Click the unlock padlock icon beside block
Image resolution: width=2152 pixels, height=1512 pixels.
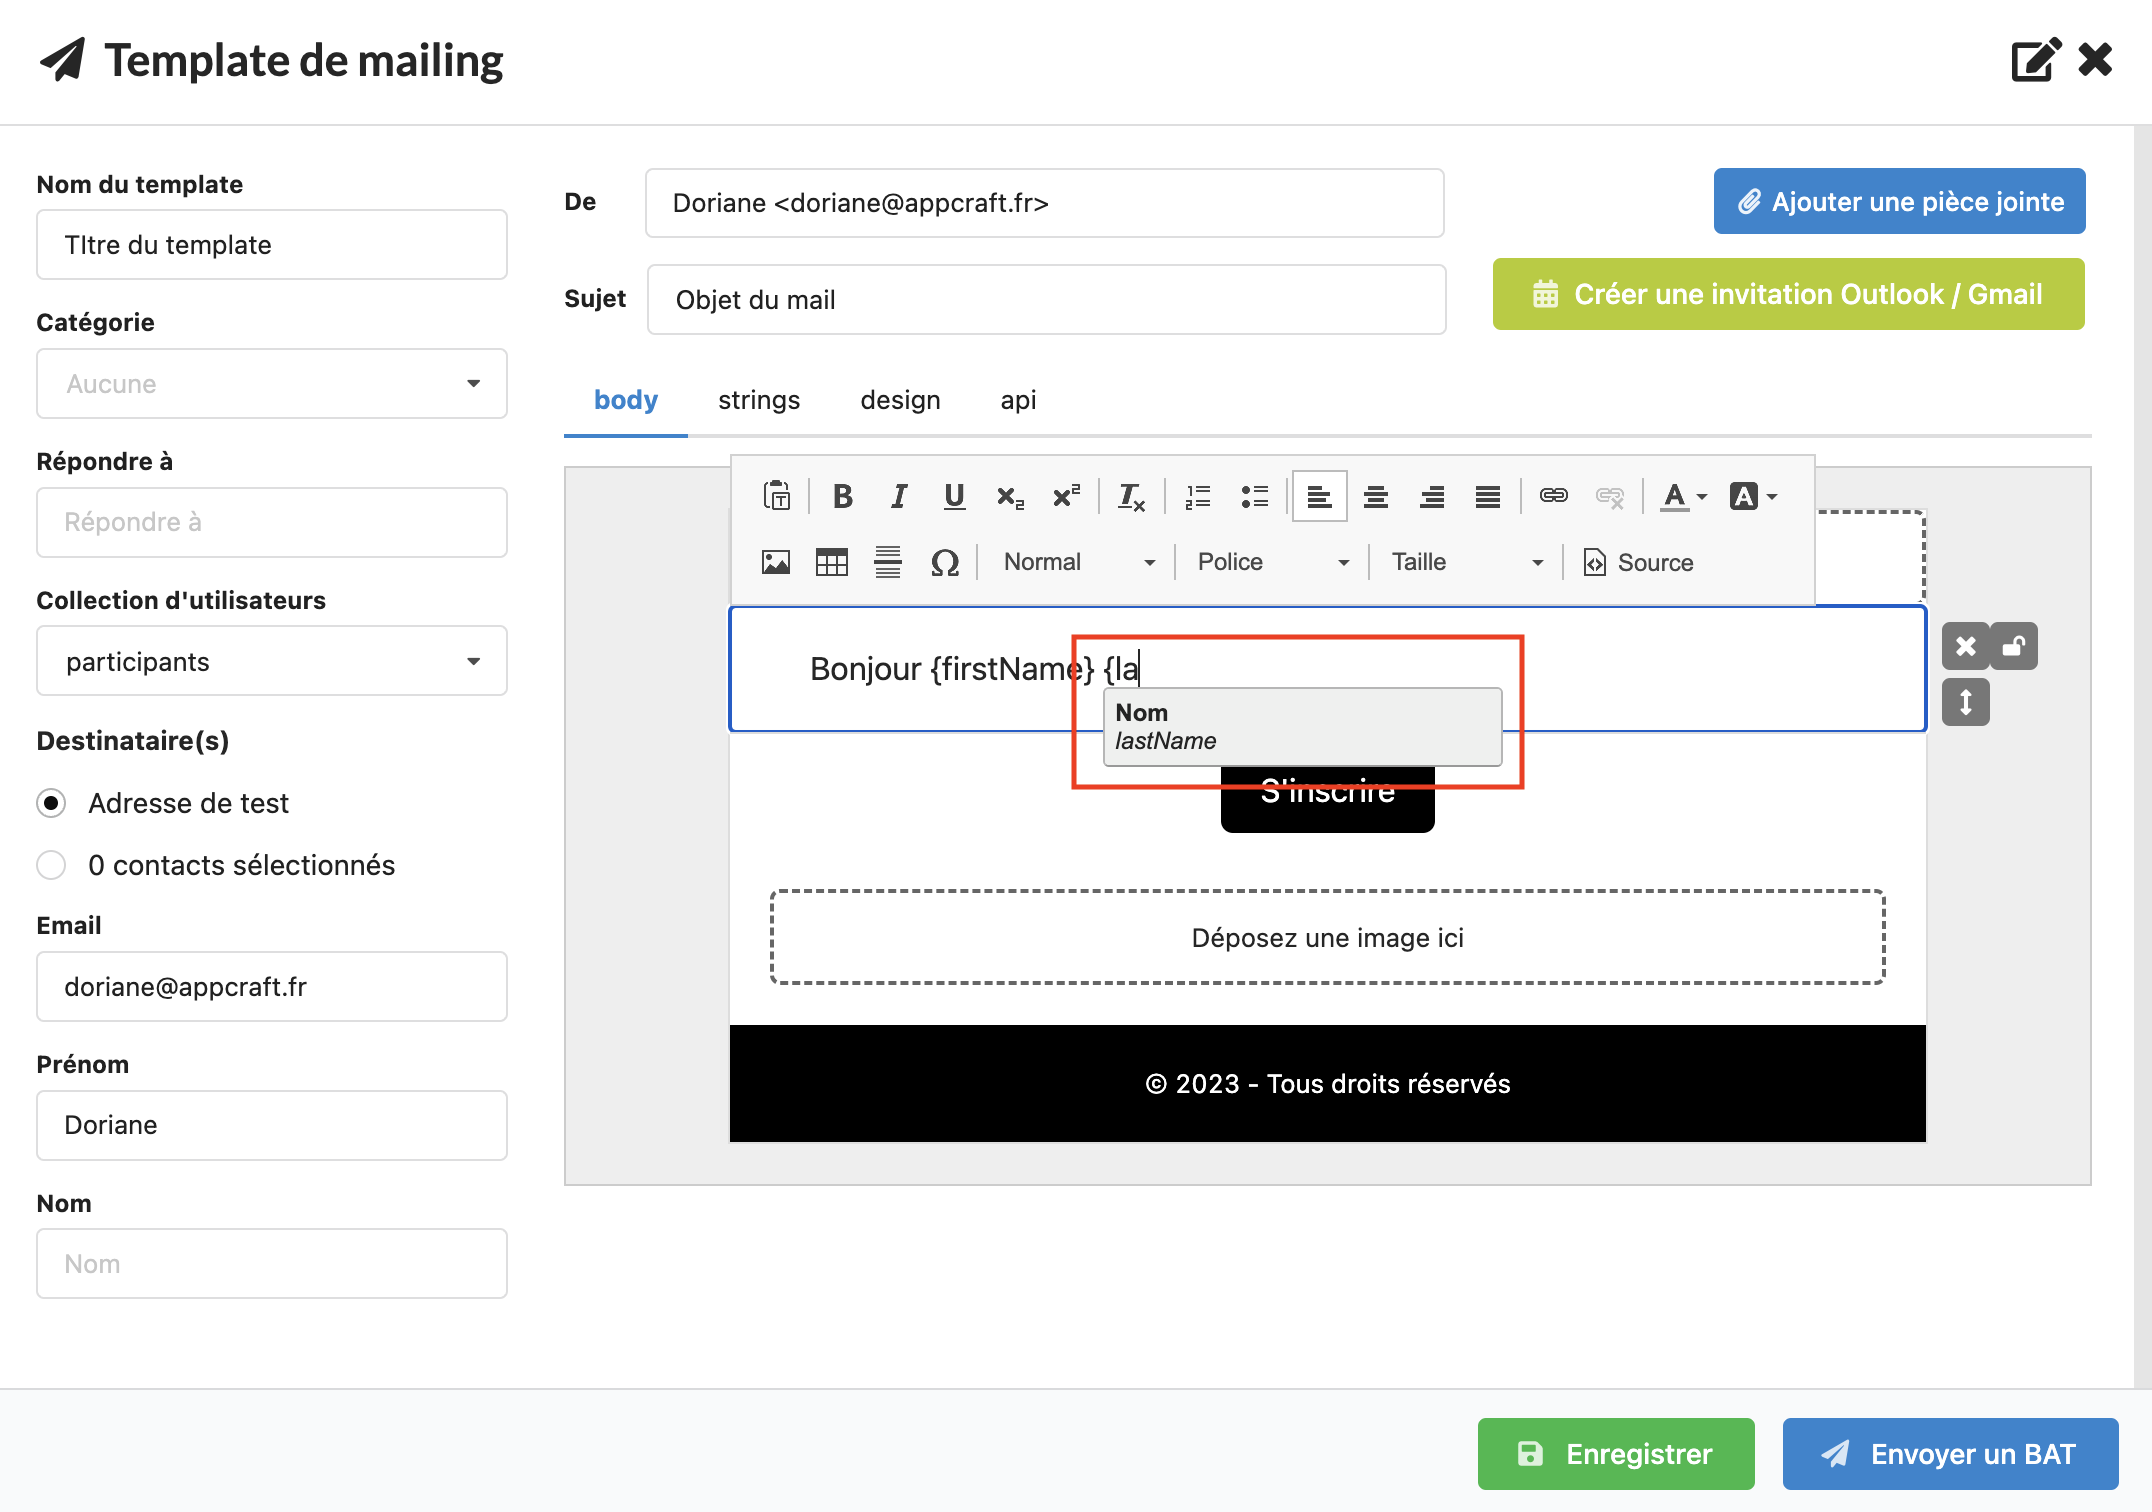[x=2014, y=646]
